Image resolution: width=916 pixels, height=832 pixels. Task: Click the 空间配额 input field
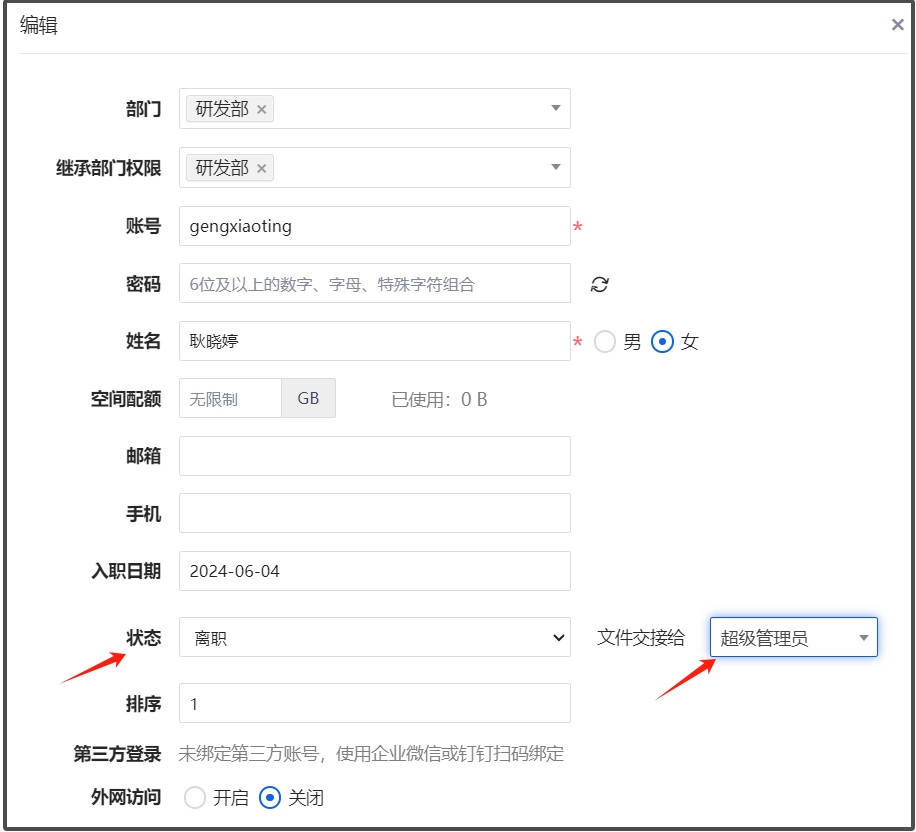click(x=230, y=399)
